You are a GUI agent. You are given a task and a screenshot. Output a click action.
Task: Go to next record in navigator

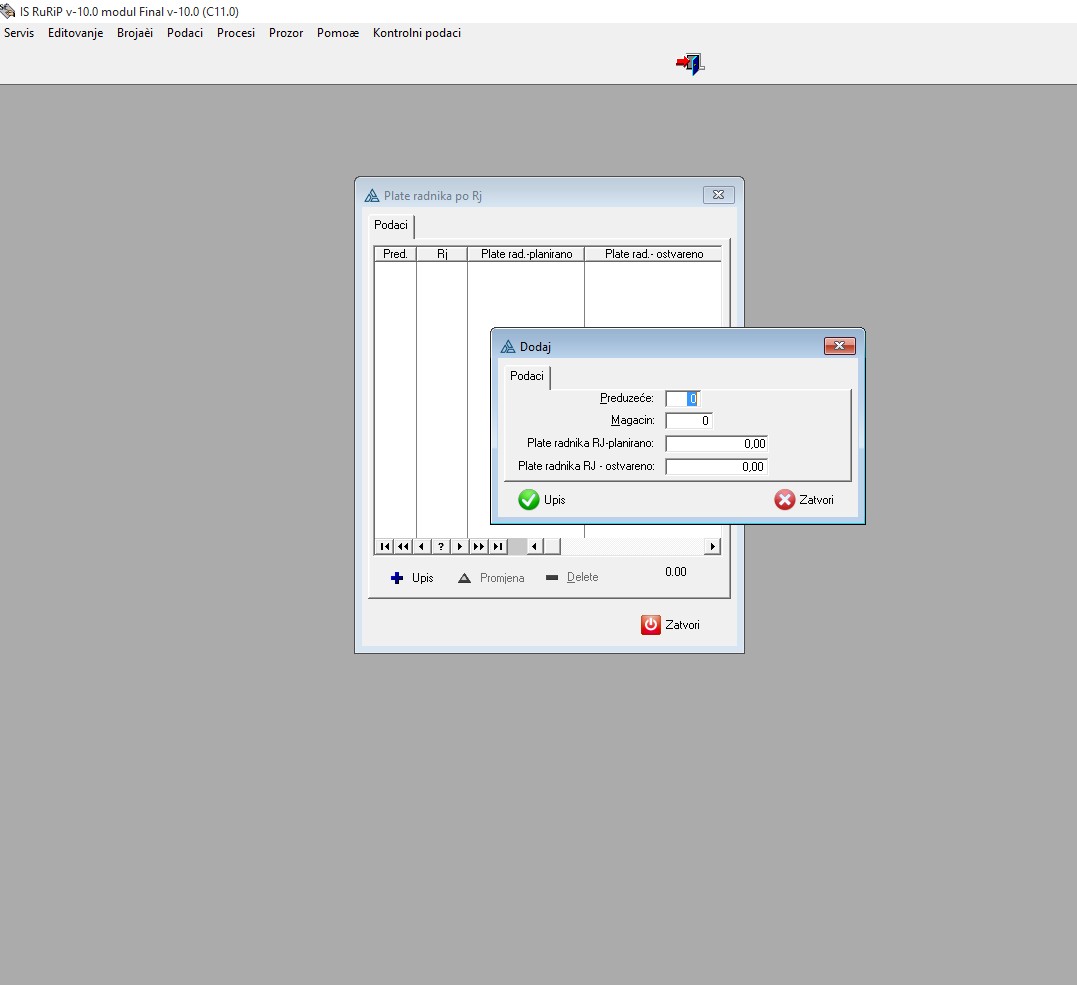click(x=460, y=546)
